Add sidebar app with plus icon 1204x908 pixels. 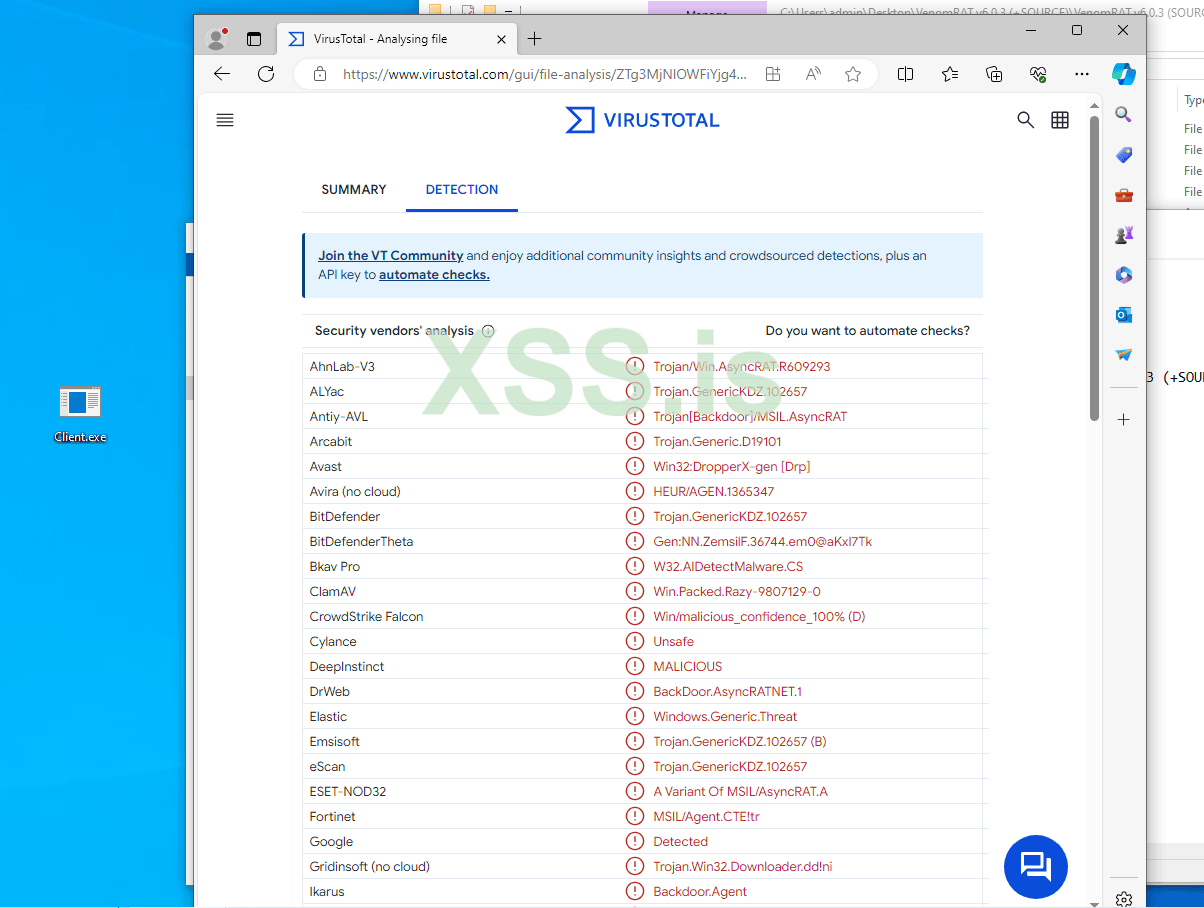(x=1124, y=420)
